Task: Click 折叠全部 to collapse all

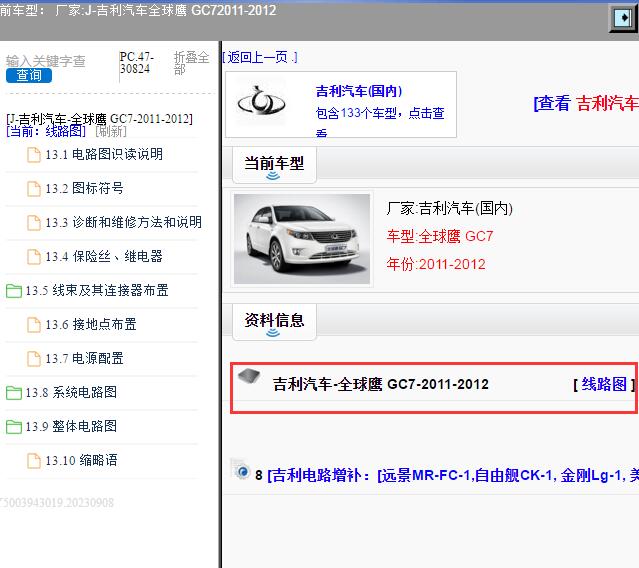Action: pyautogui.click(x=191, y=63)
